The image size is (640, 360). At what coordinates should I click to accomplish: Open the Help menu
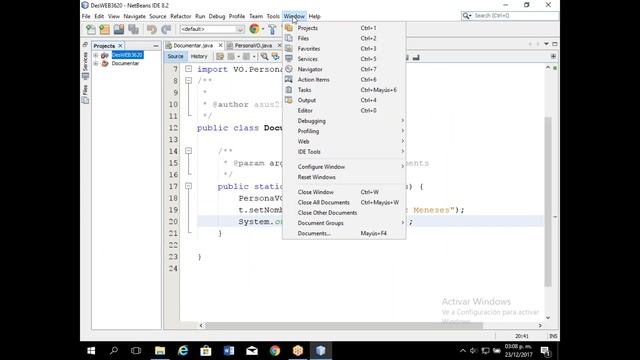tap(314, 16)
